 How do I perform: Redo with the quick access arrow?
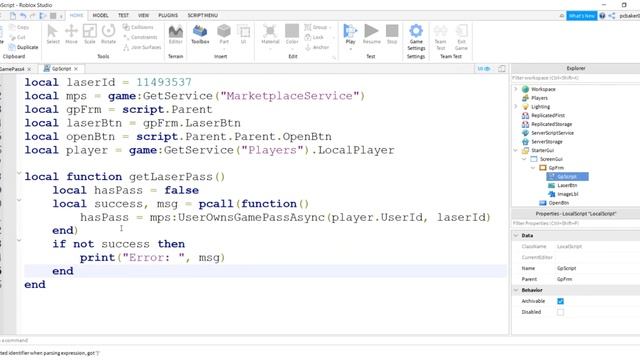33,16
